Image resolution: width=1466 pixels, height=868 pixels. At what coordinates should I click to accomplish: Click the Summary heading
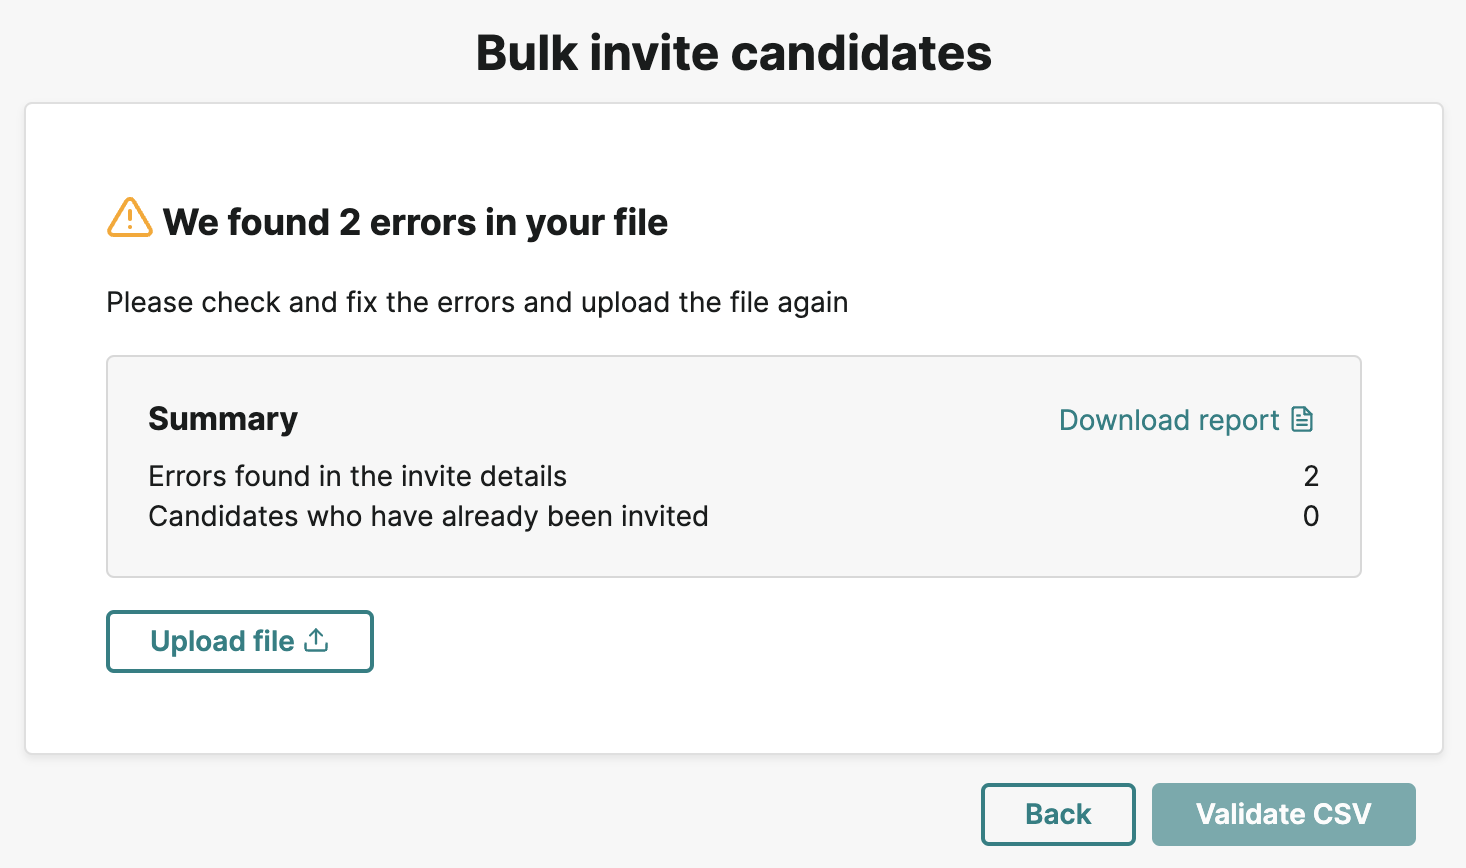(x=223, y=418)
